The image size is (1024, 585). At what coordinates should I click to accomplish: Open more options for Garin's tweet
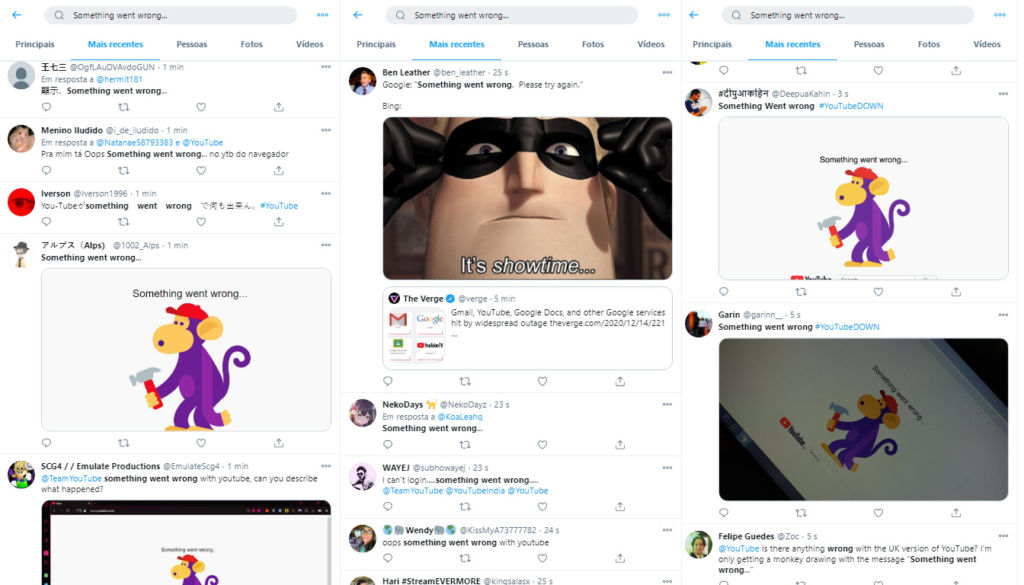tap(1003, 315)
